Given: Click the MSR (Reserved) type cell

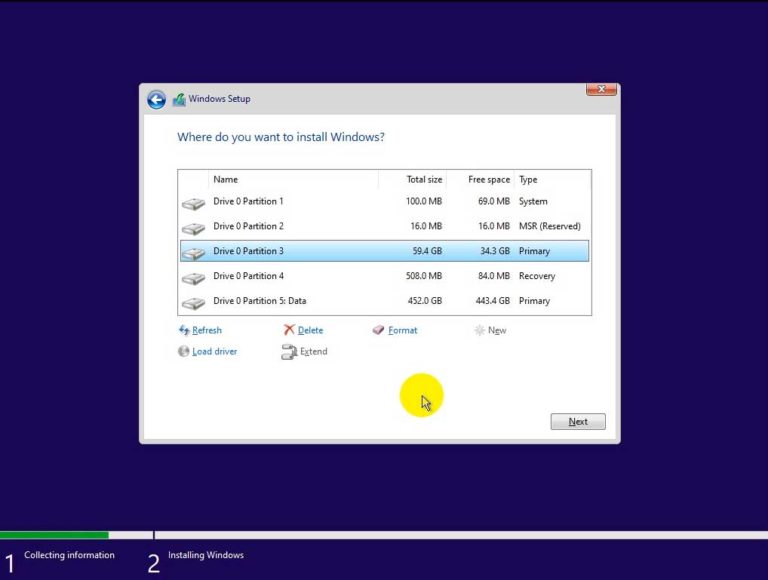Looking at the screenshot, I should pos(550,226).
